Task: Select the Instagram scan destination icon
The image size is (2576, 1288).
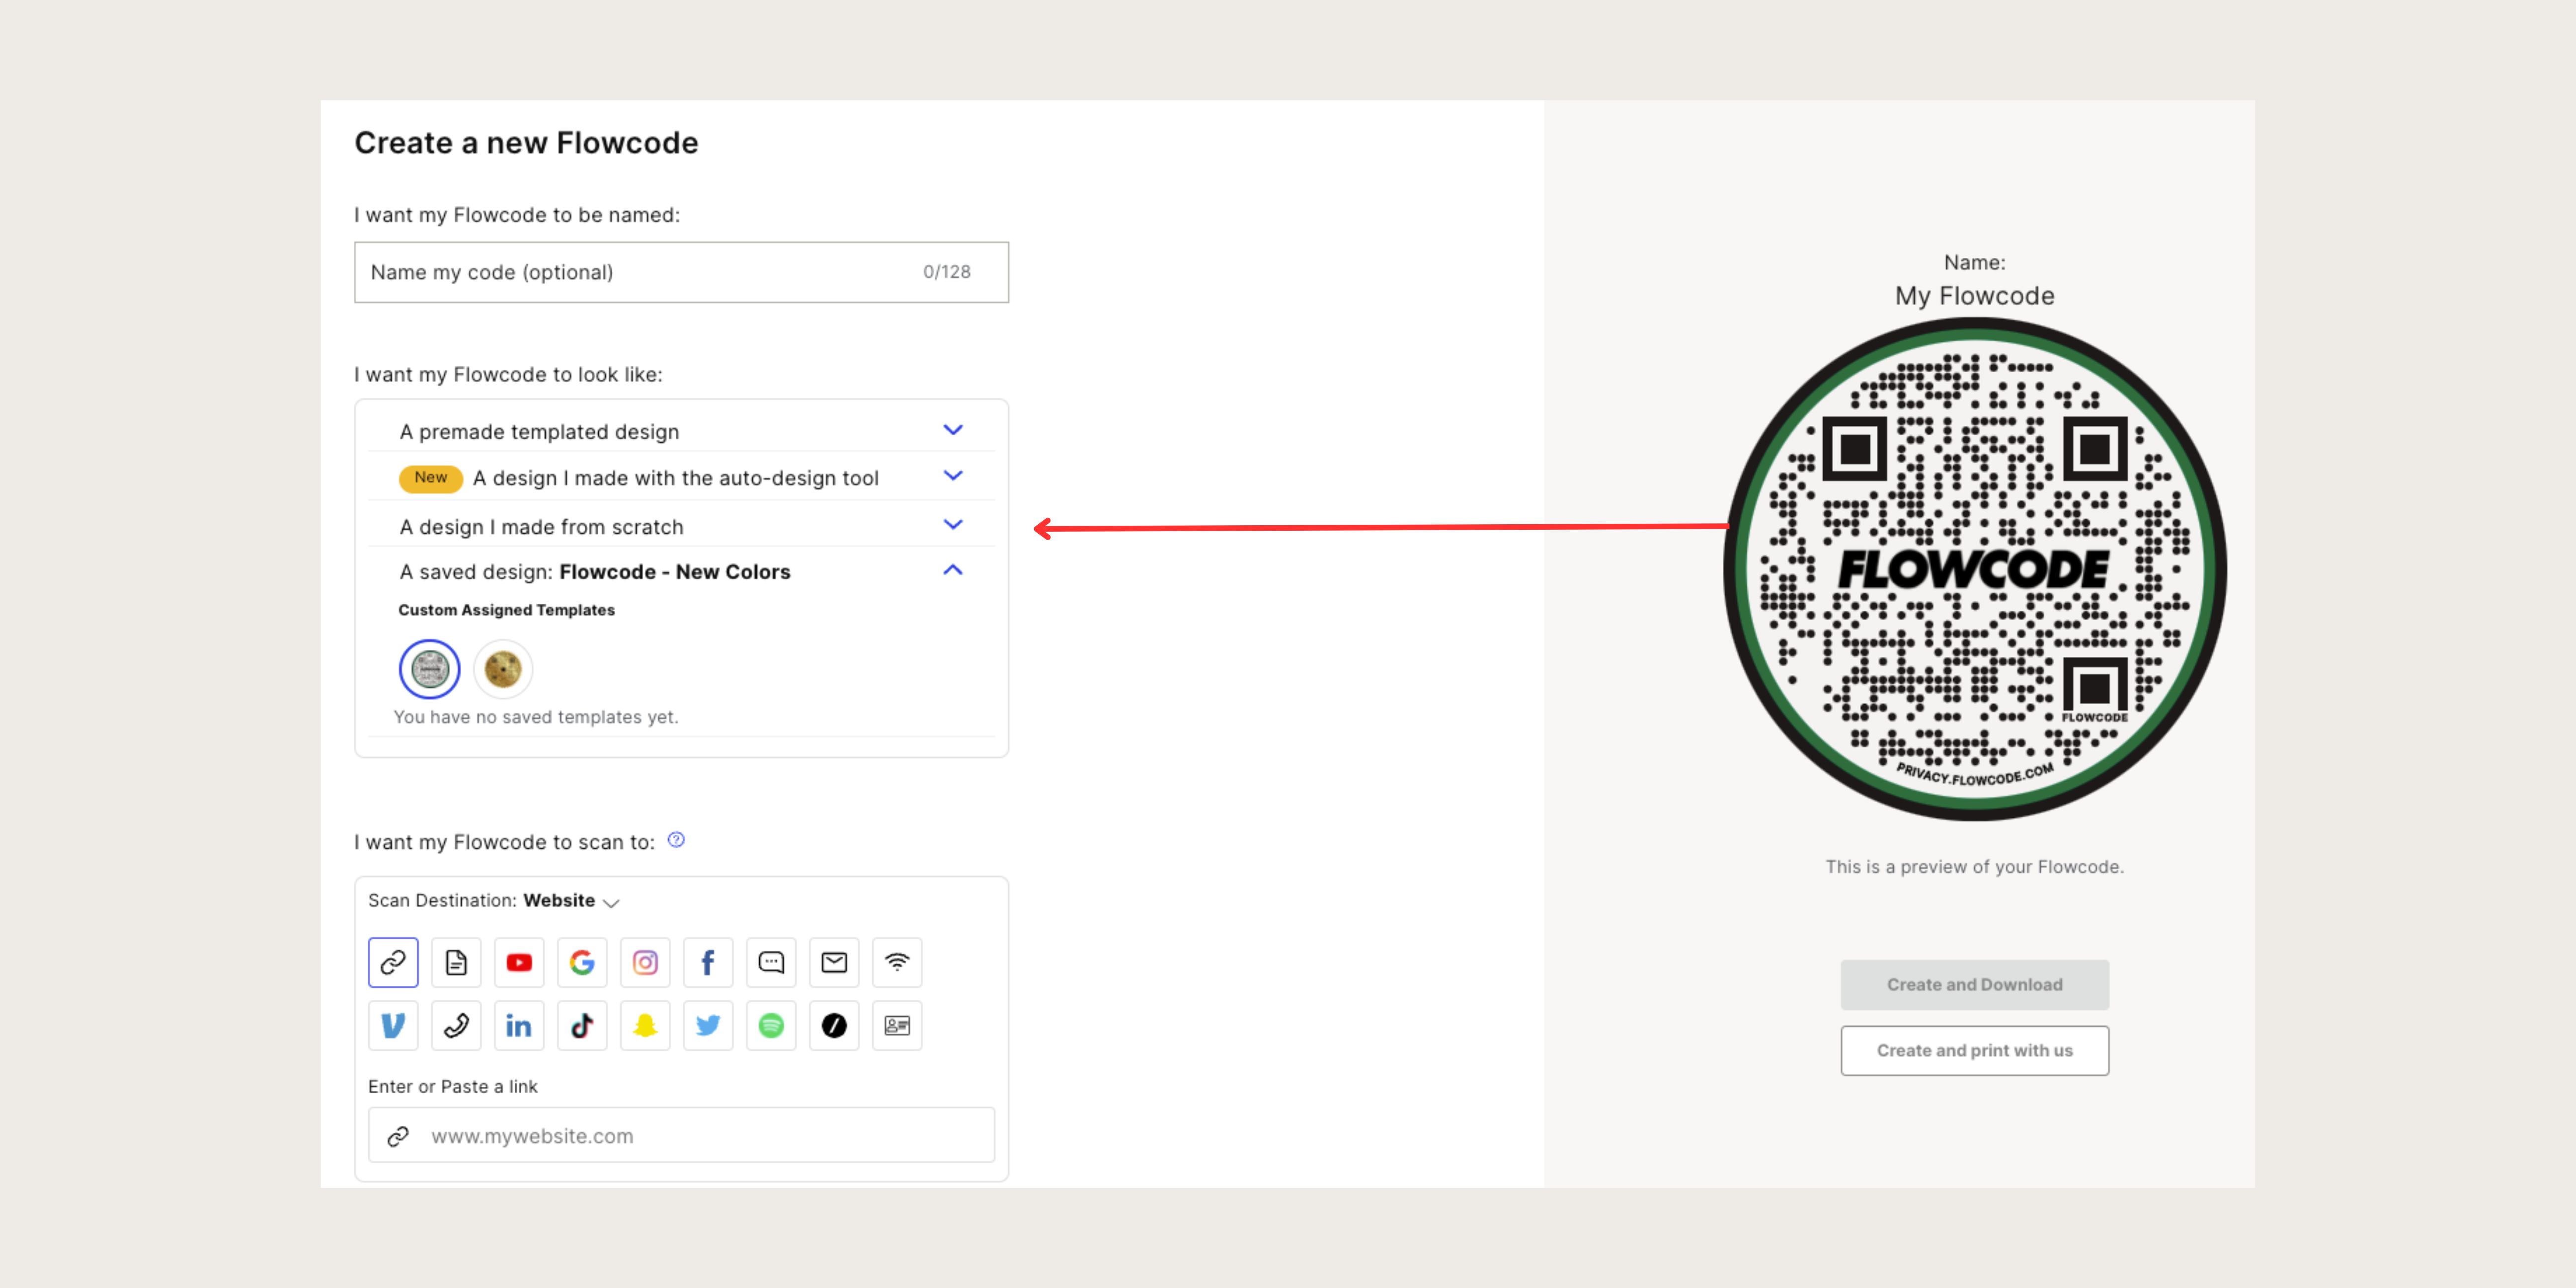Action: pos(645,962)
